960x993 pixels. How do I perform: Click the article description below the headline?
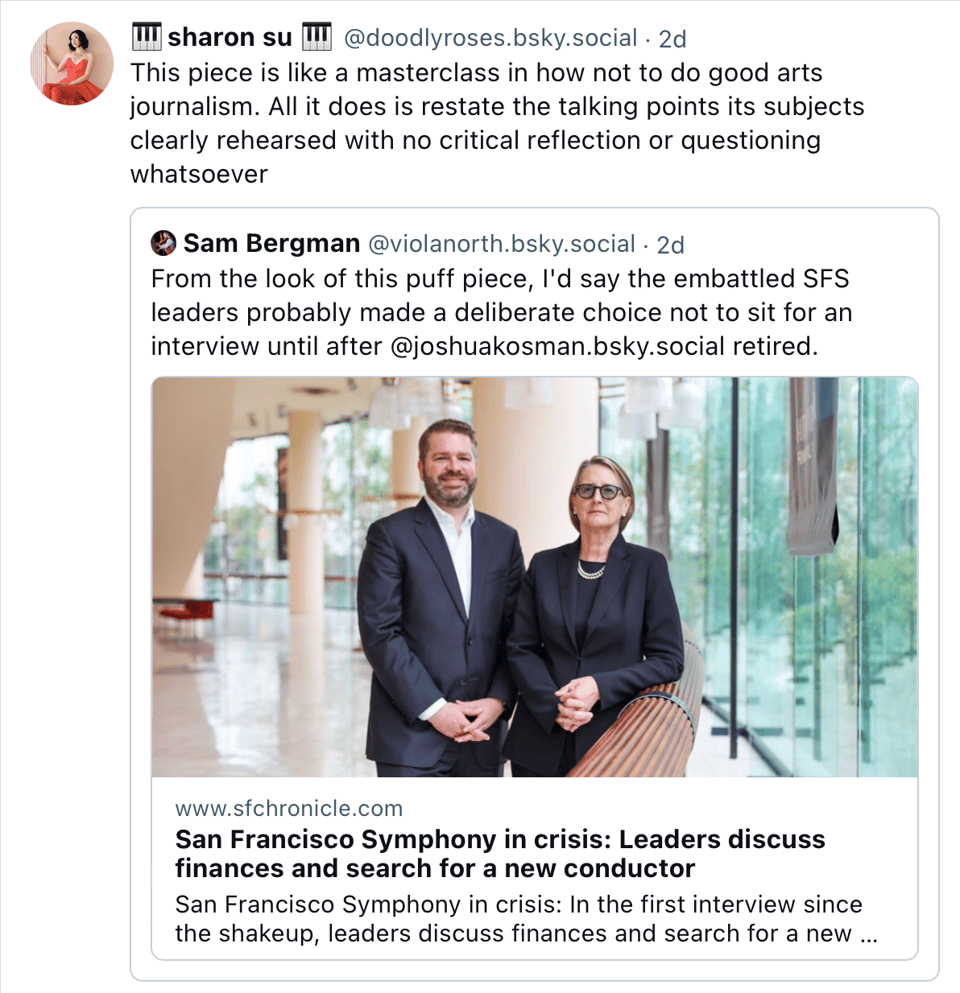click(518, 919)
